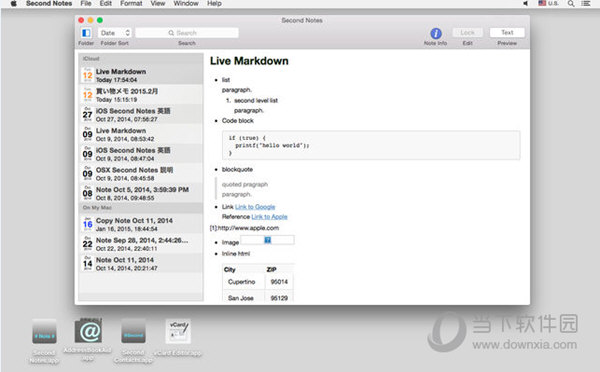This screenshot has height=372, width=600.
Task: Select the OSX Second Notes note
Action: [141, 173]
